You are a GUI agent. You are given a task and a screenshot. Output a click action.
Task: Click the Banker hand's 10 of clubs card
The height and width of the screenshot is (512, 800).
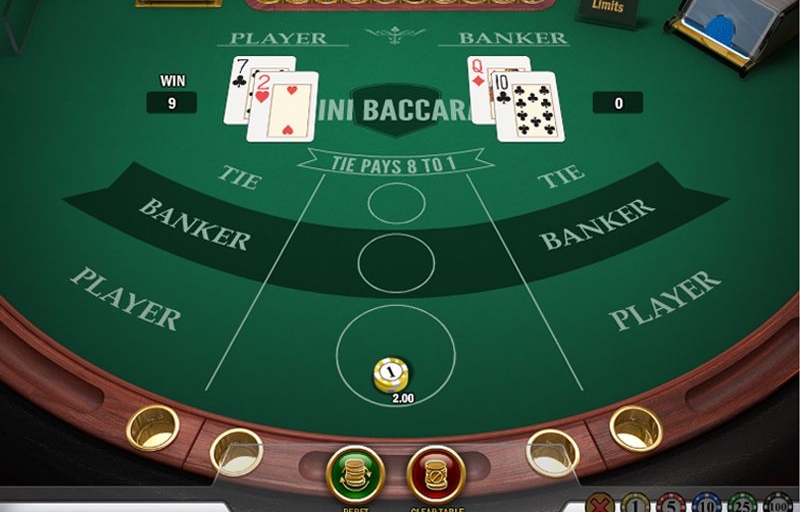pyautogui.click(x=529, y=107)
